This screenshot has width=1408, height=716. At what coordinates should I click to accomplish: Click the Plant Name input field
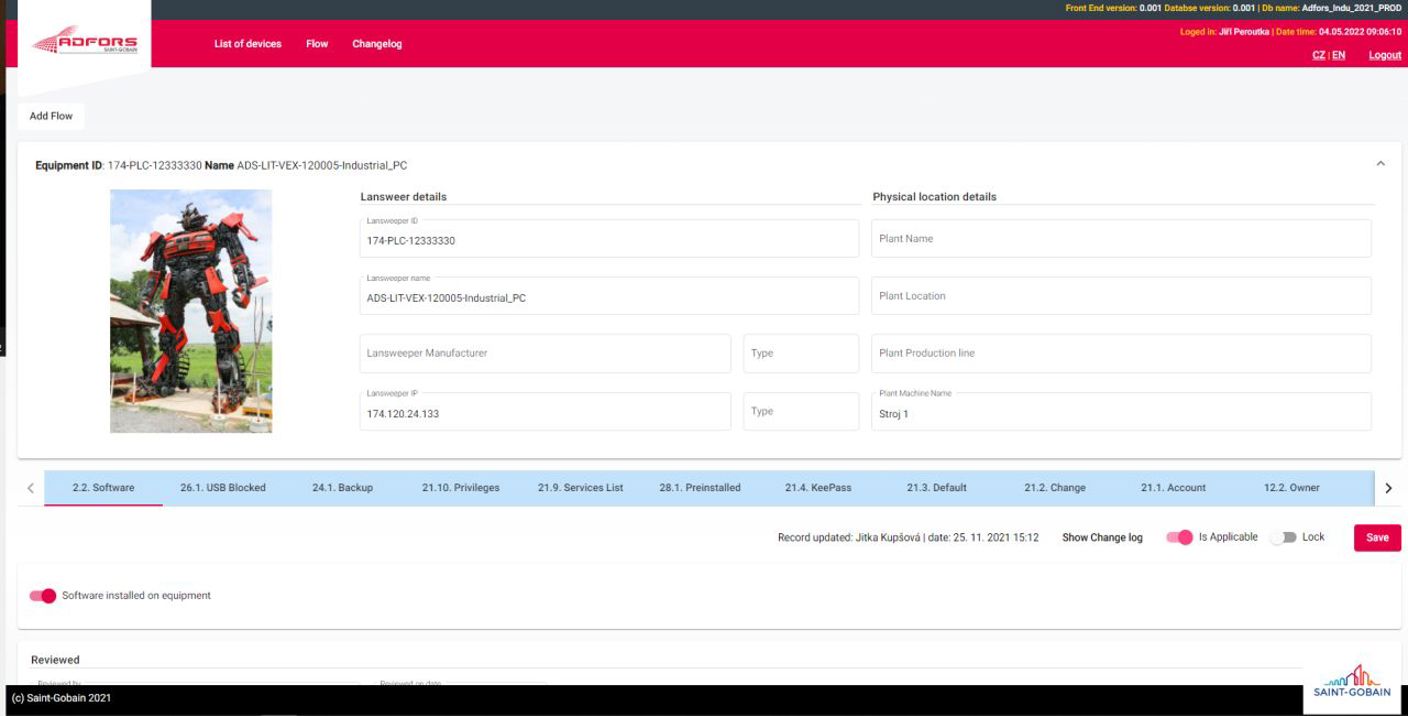1120,239
